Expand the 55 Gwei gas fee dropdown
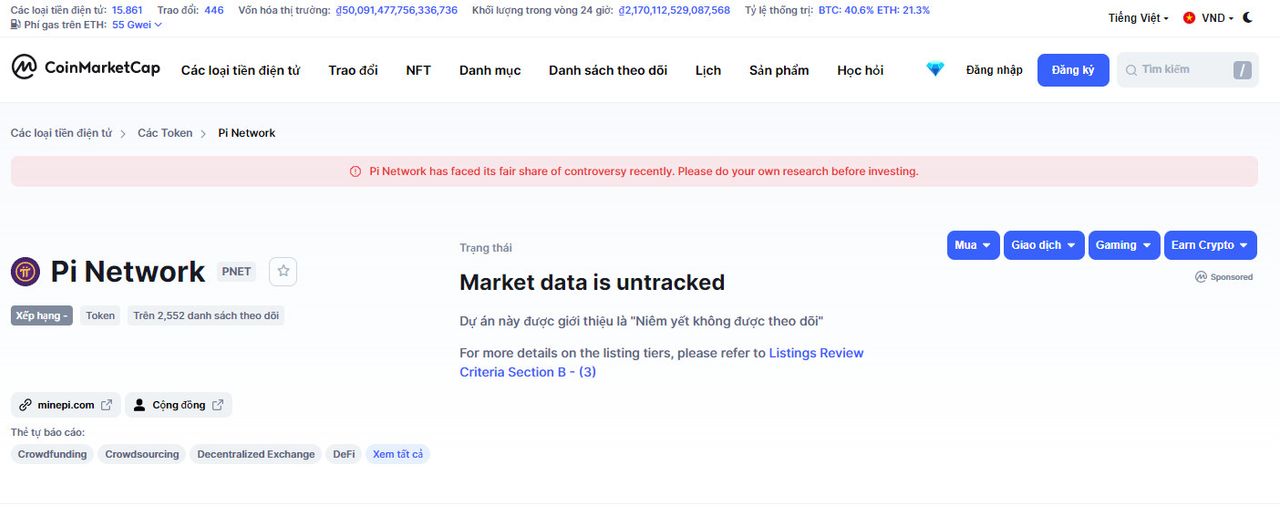The height and width of the screenshot is (527, 1280). pos(137,24)
